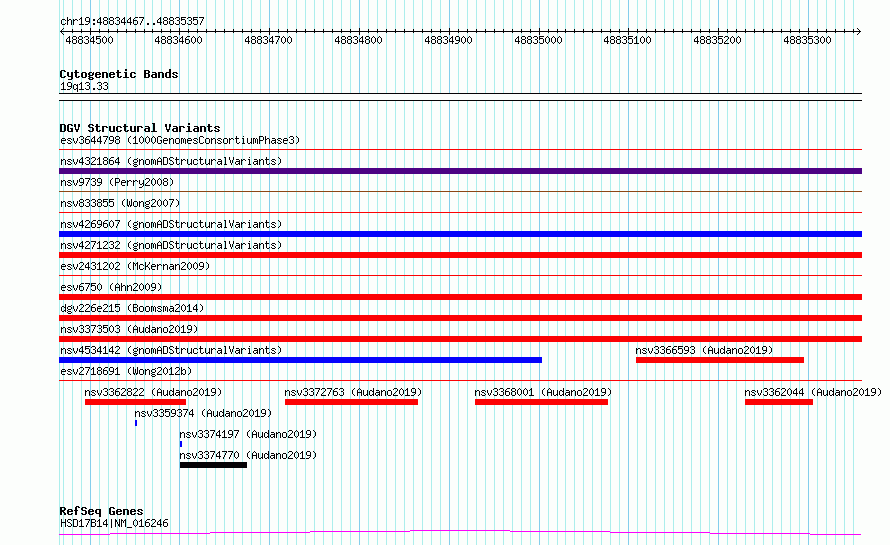This screenshot has height=545, width=890.
Task: Click the red esv6750 variant bar
Action: click(460, 297)
